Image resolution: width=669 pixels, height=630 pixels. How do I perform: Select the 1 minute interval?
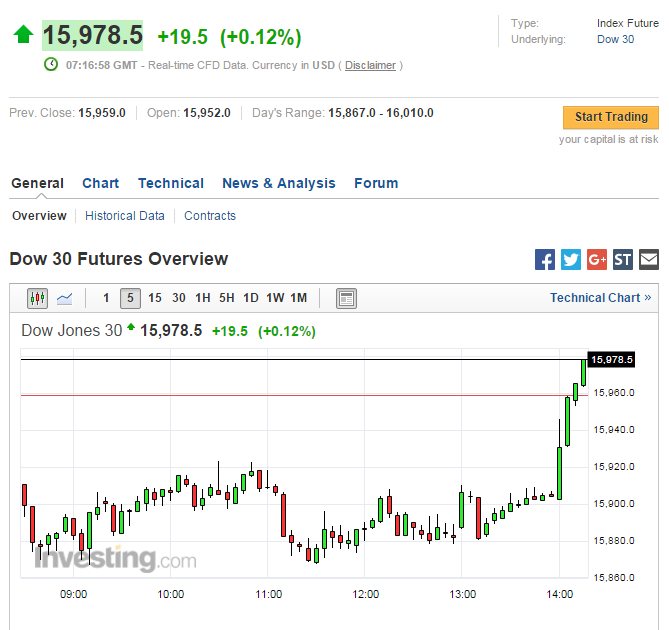tap(106, 298)
